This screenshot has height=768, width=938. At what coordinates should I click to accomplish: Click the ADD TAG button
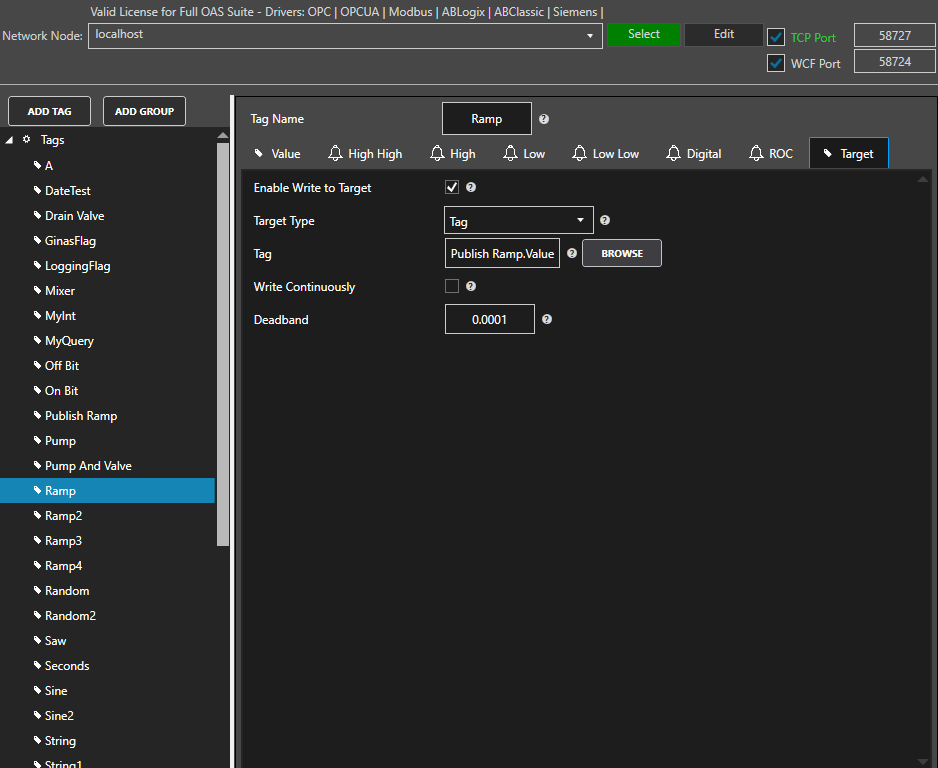click(49, 111)
